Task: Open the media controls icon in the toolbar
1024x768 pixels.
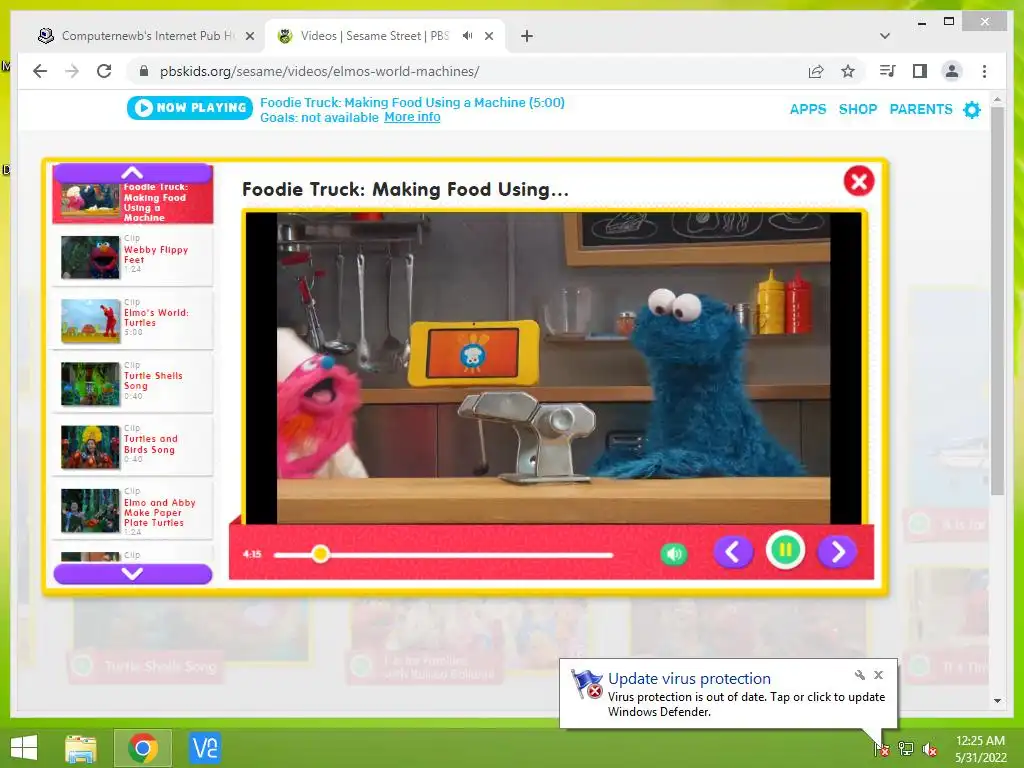Action: coord(888,71)
